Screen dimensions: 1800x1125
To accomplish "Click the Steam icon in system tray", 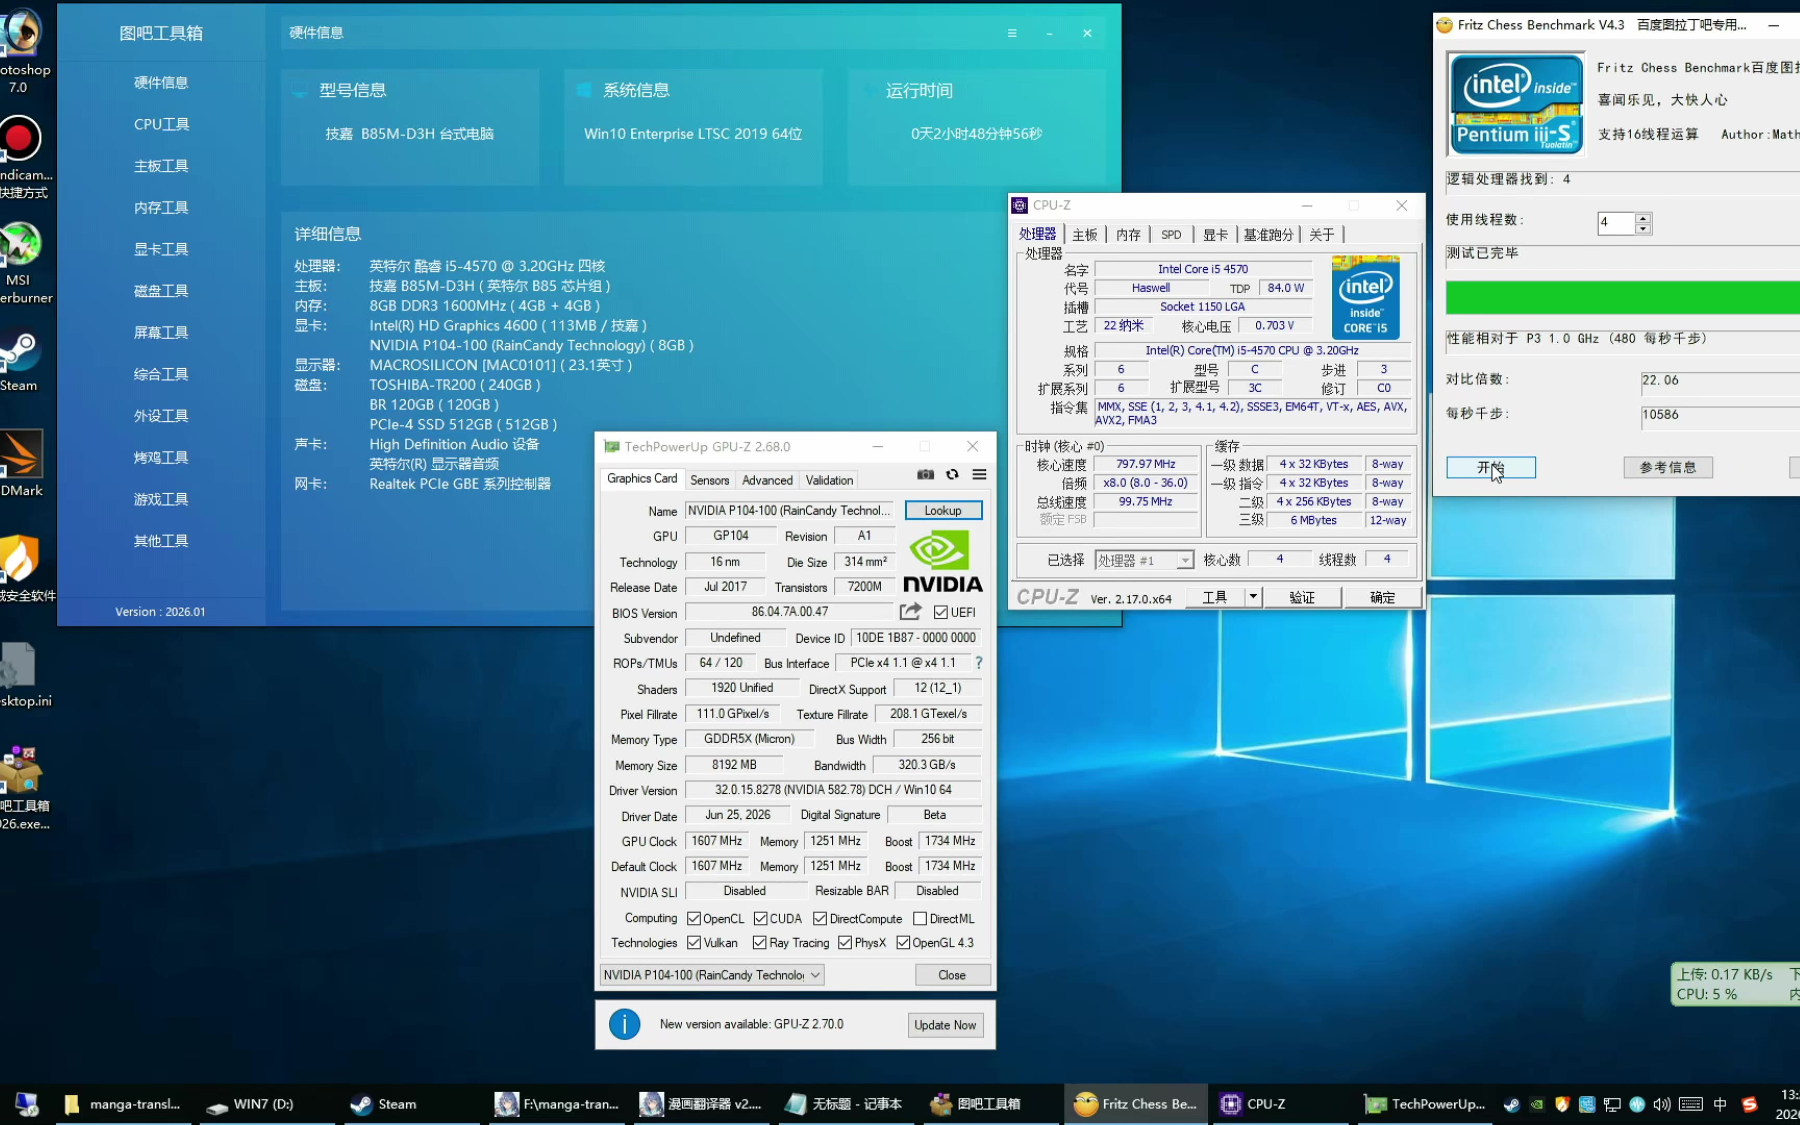I will pos(1512,1104).
